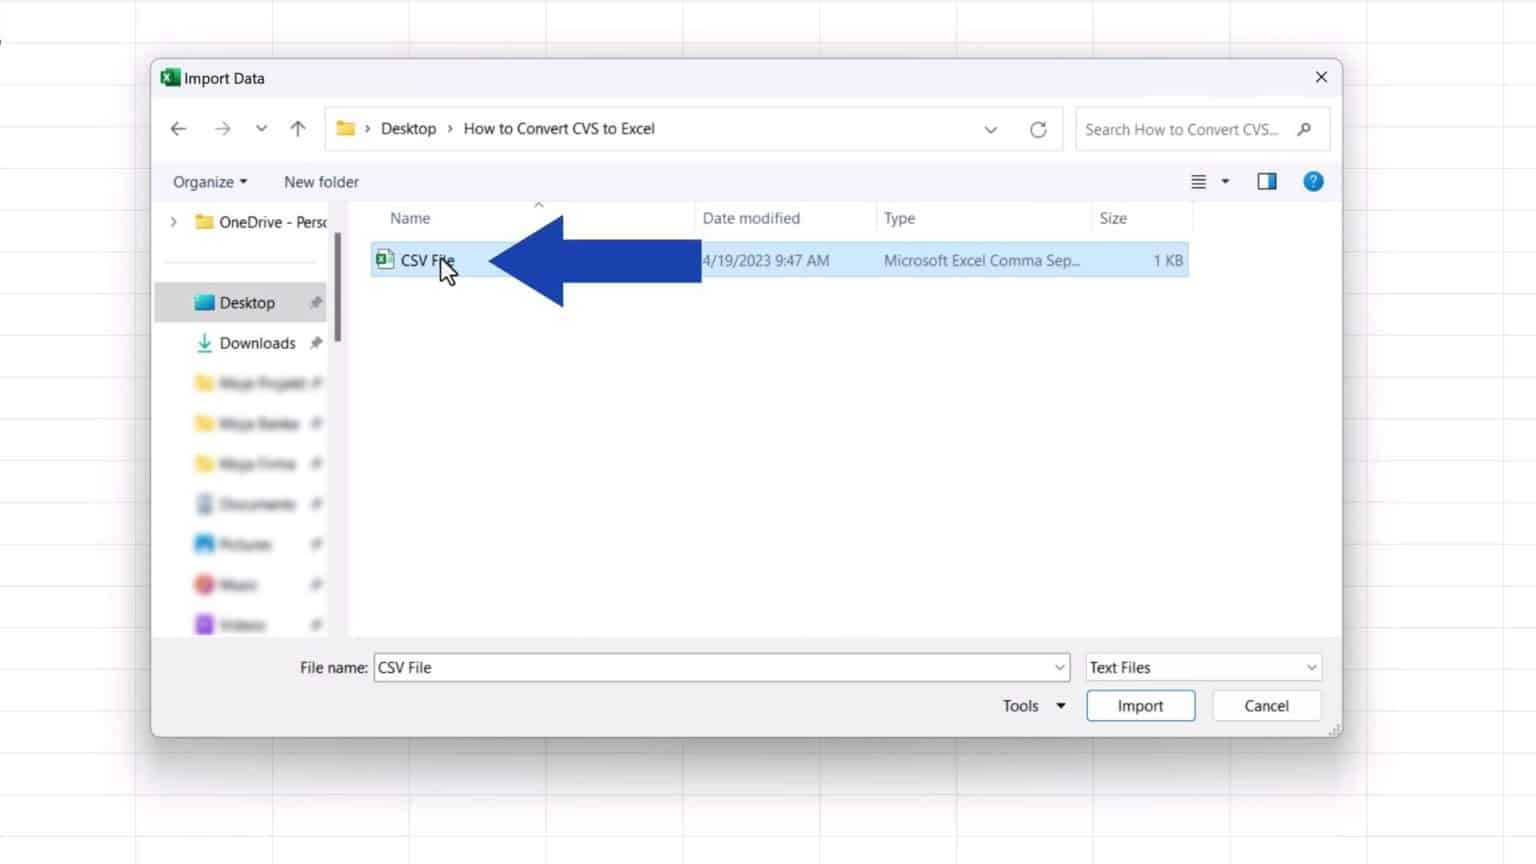
Task: Cancel the Import Data dialog
Action: point(1266,705)
